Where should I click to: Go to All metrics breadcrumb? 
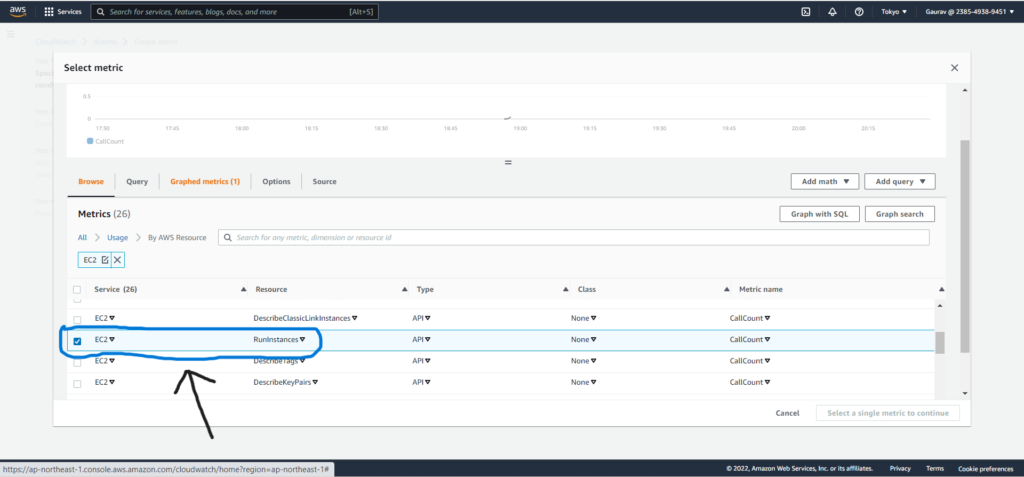click(x=82, y=238)
